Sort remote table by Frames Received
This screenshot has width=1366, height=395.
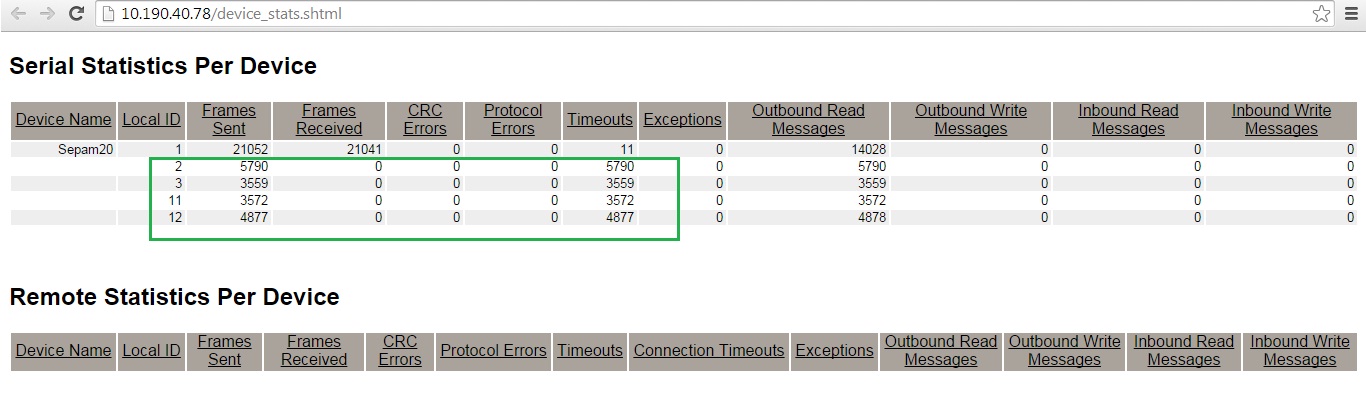314,351
